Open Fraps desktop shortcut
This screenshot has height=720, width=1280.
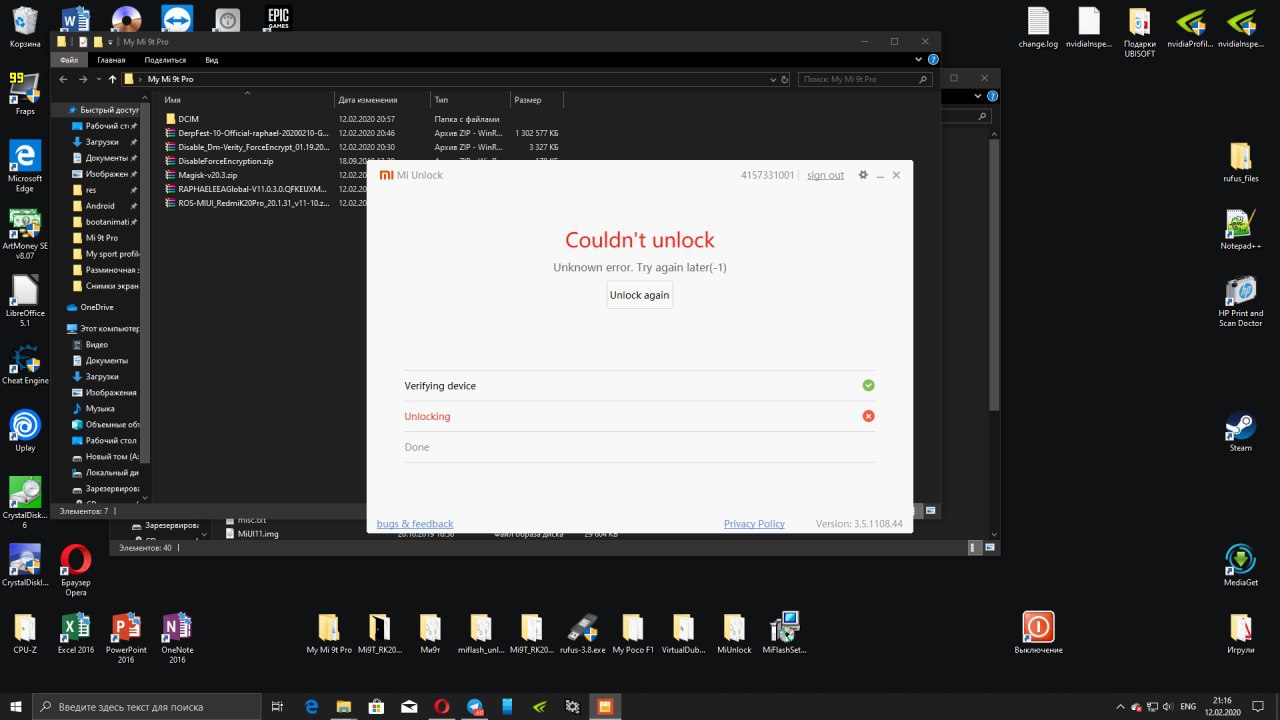(25, 93)
